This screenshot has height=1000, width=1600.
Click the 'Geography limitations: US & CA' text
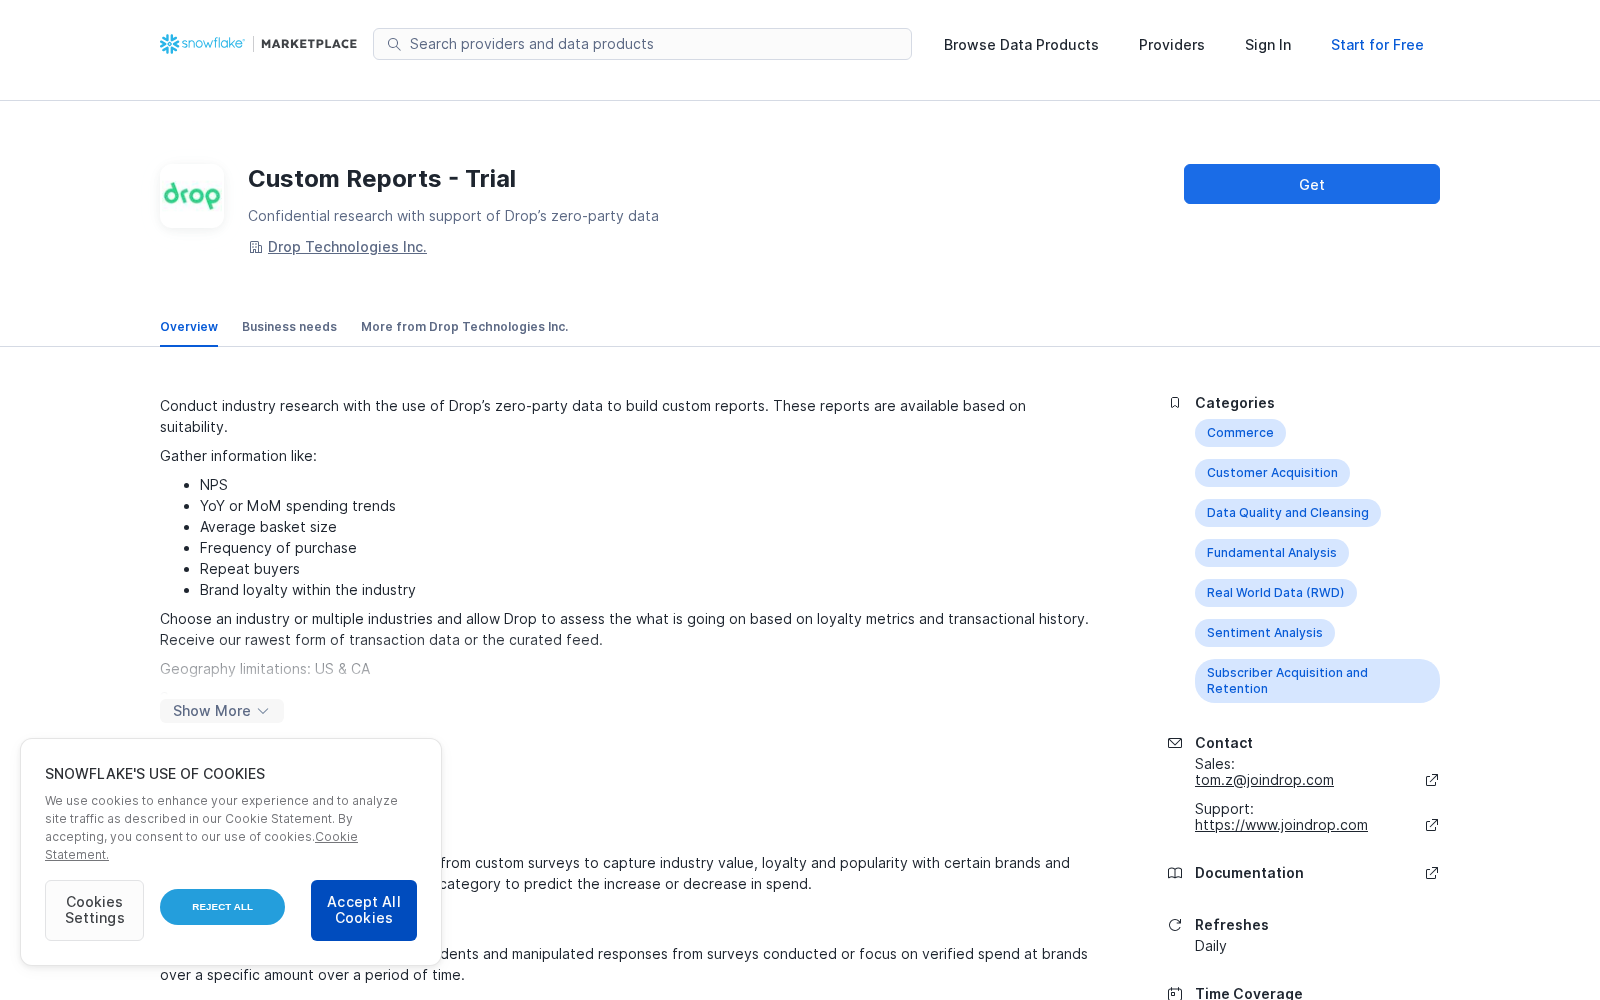point(265,669)
